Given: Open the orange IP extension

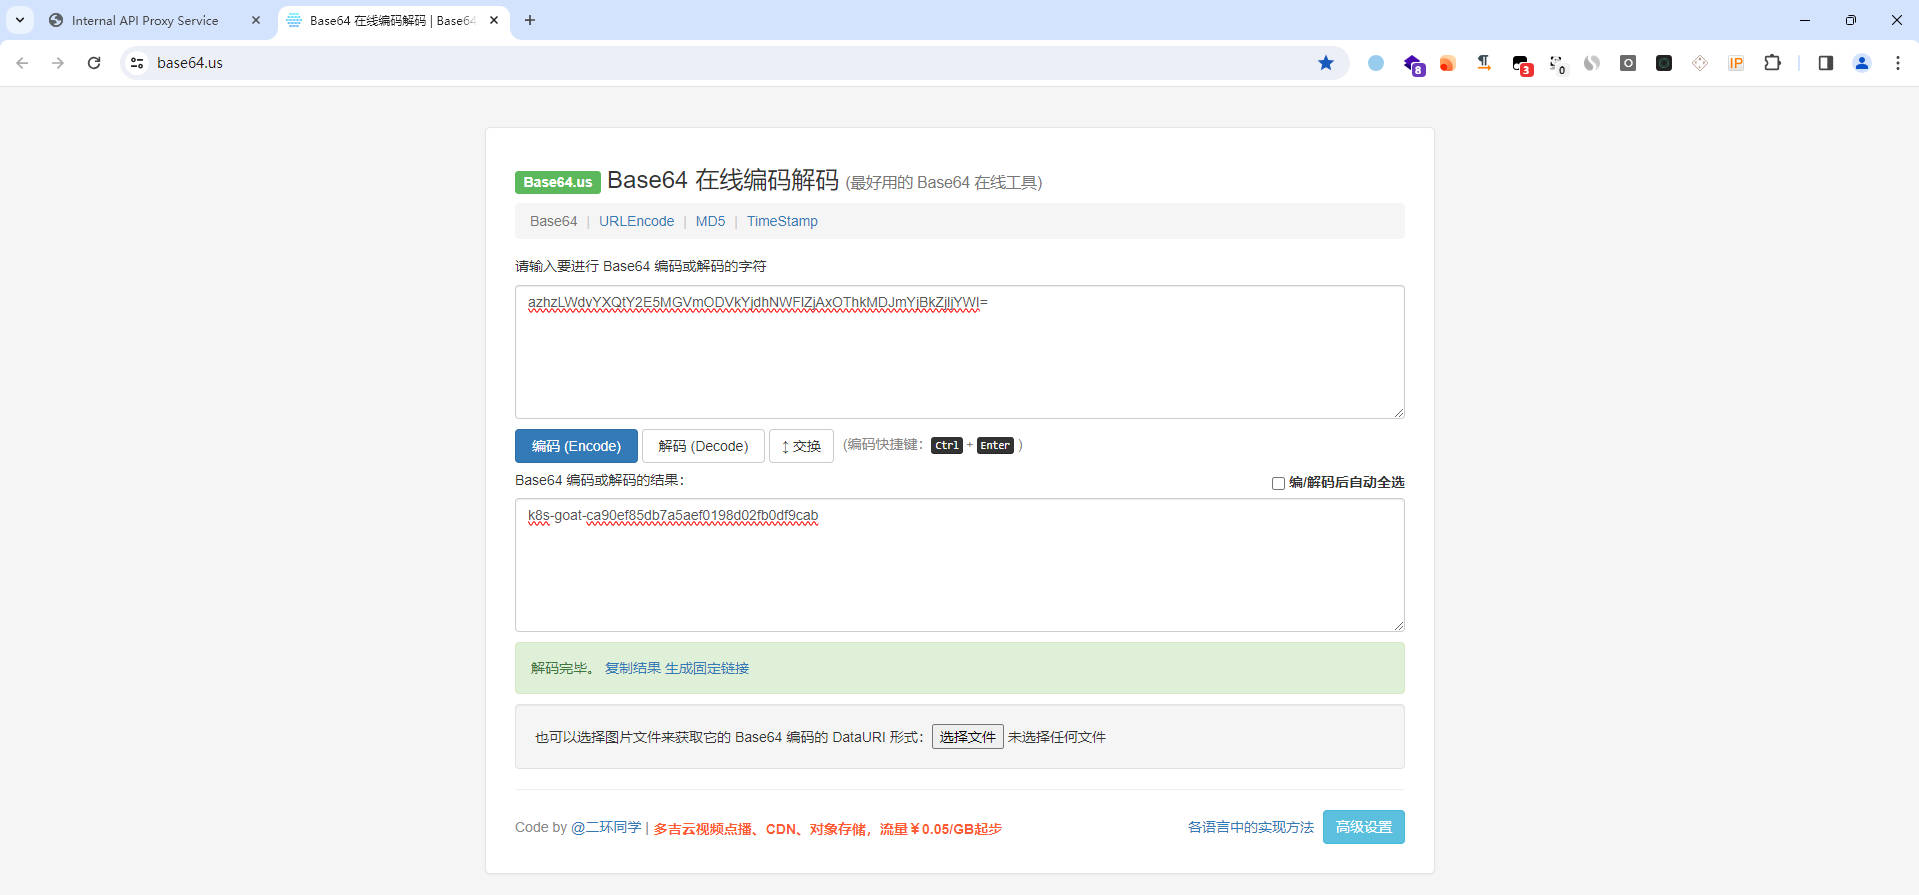Looking at the screenshot, I should [1736, 63].
